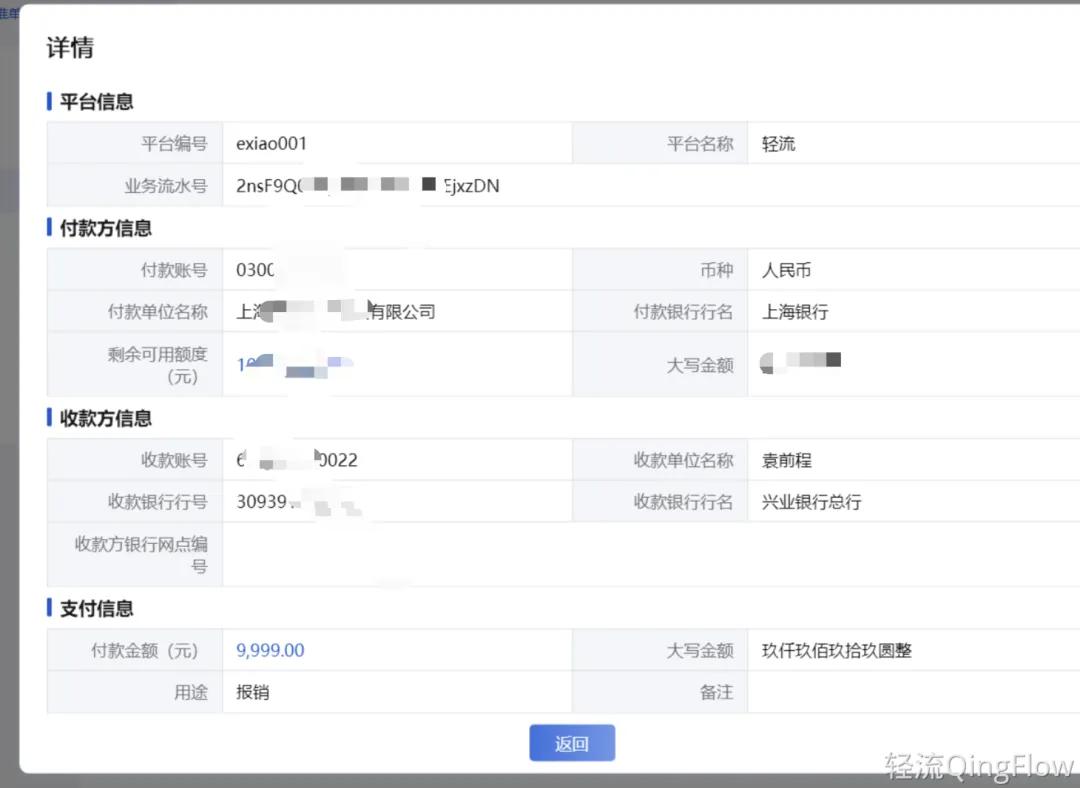Click the 平台编号 label

pos(174,143)
